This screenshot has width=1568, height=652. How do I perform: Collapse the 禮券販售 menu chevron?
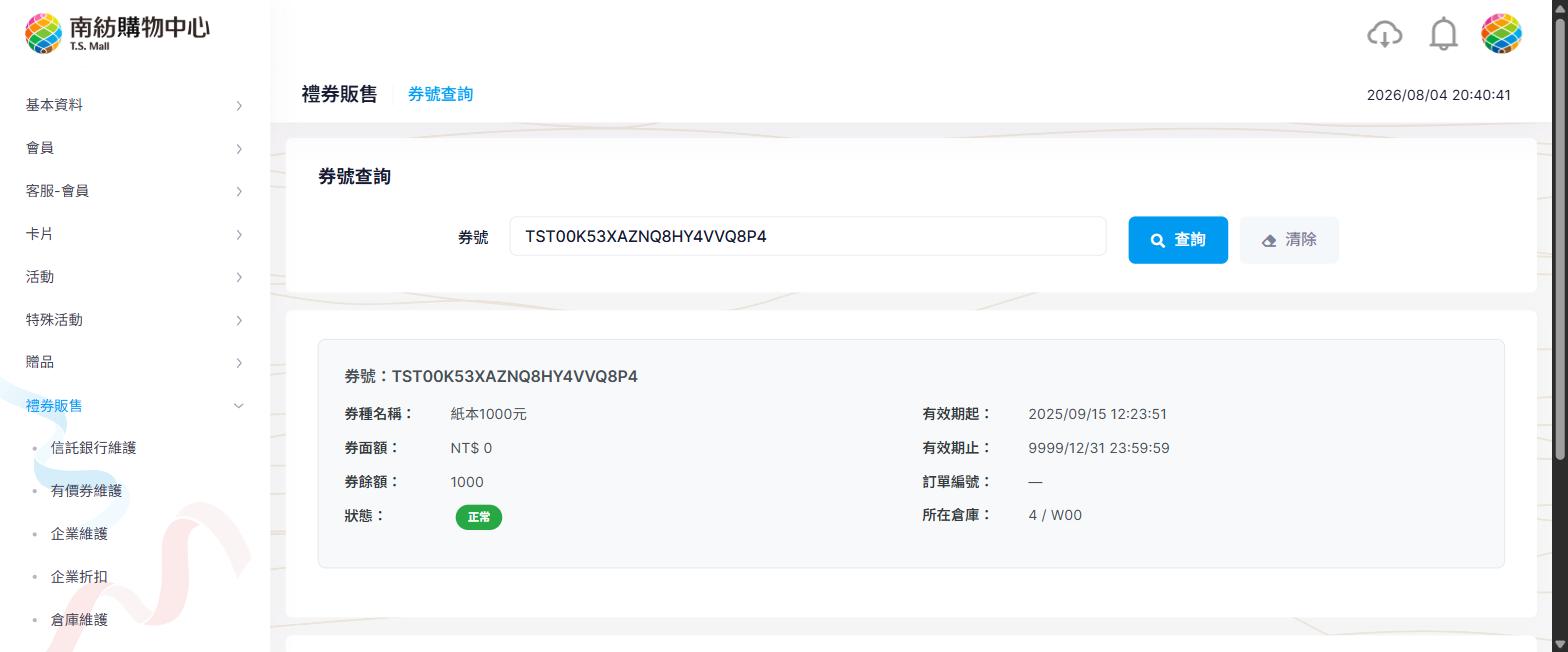pos(238,406)
